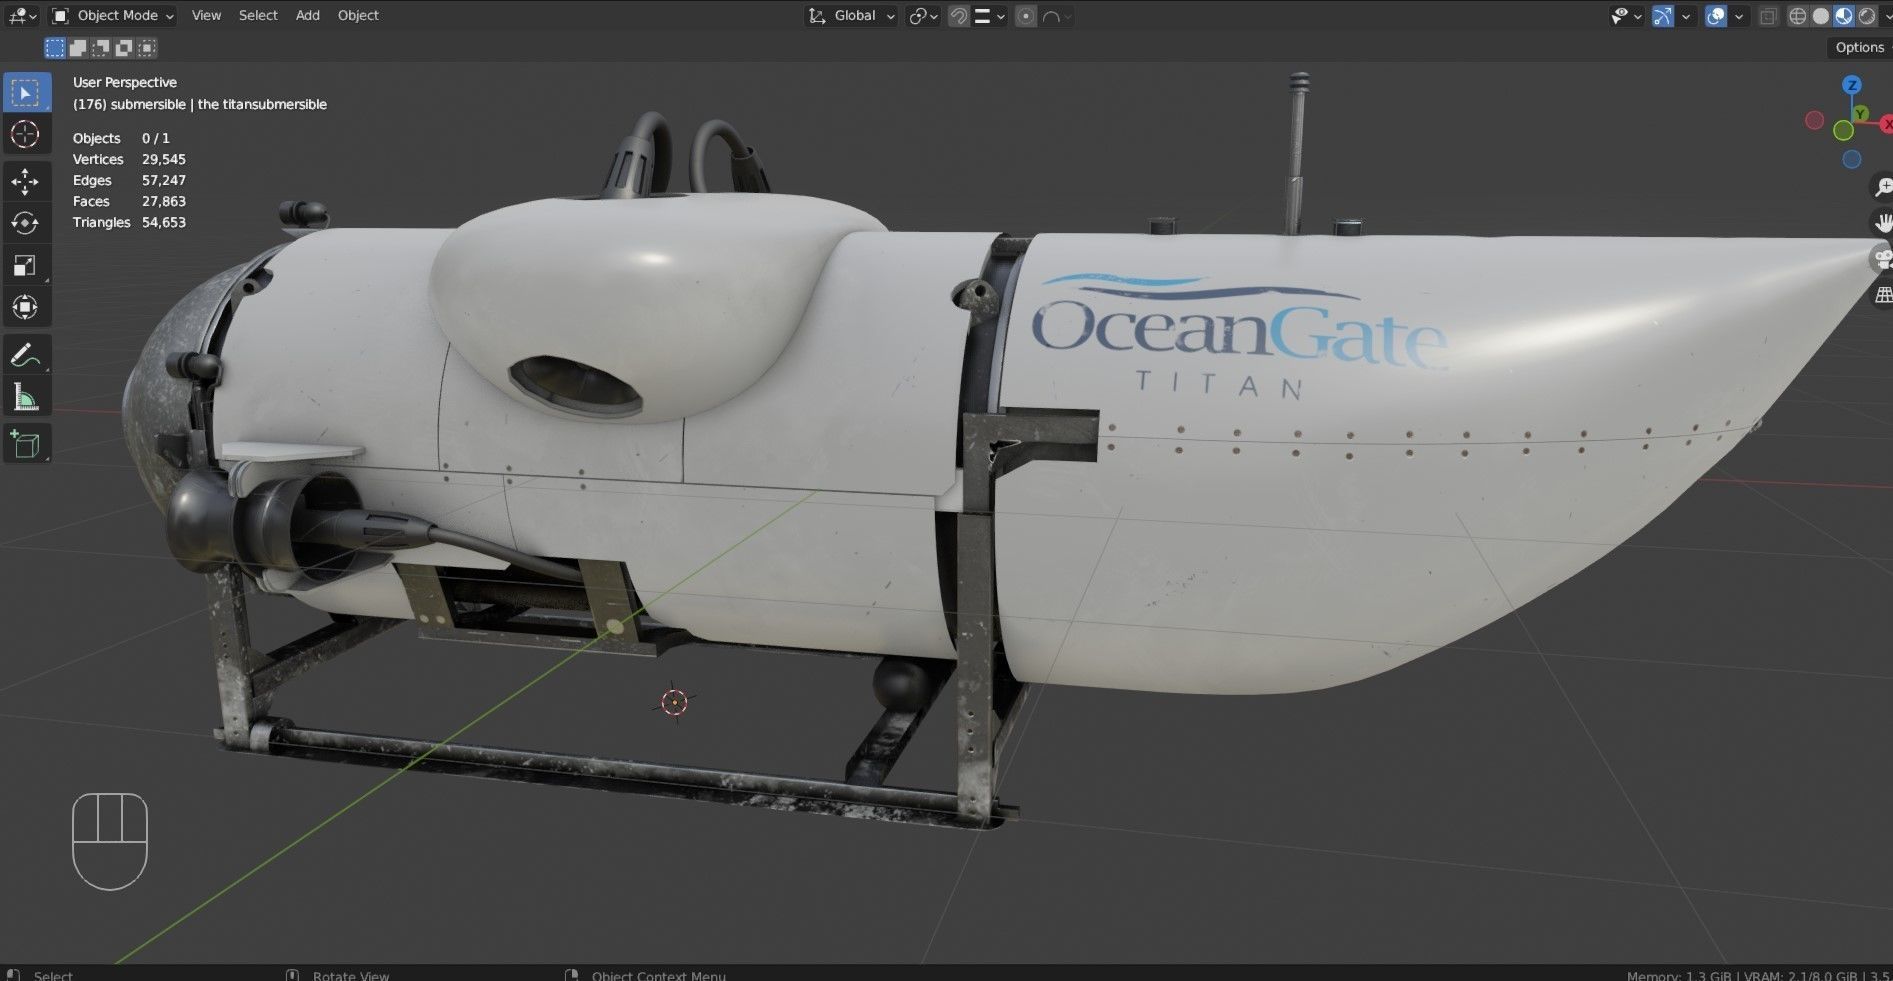Open the pivot point dropdown
This screenshot has width=1893, height=981.
[x=923, y=16]
